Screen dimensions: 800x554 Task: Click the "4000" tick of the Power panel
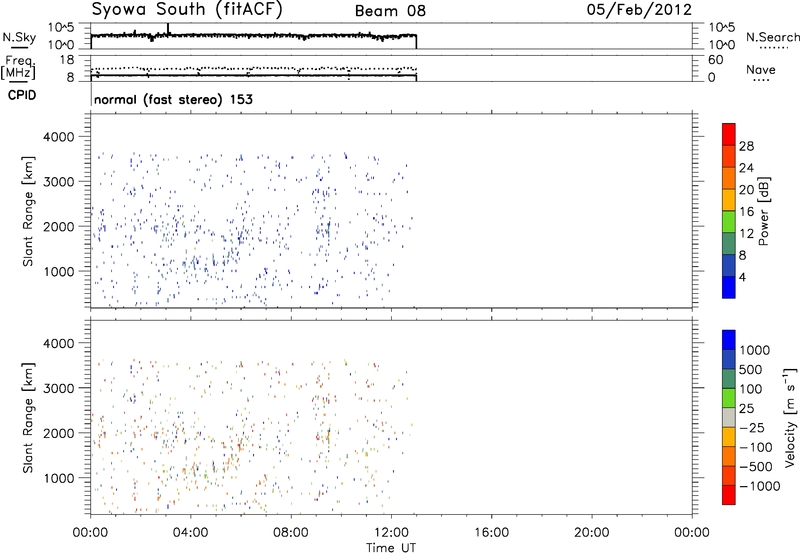coord(59,137)
